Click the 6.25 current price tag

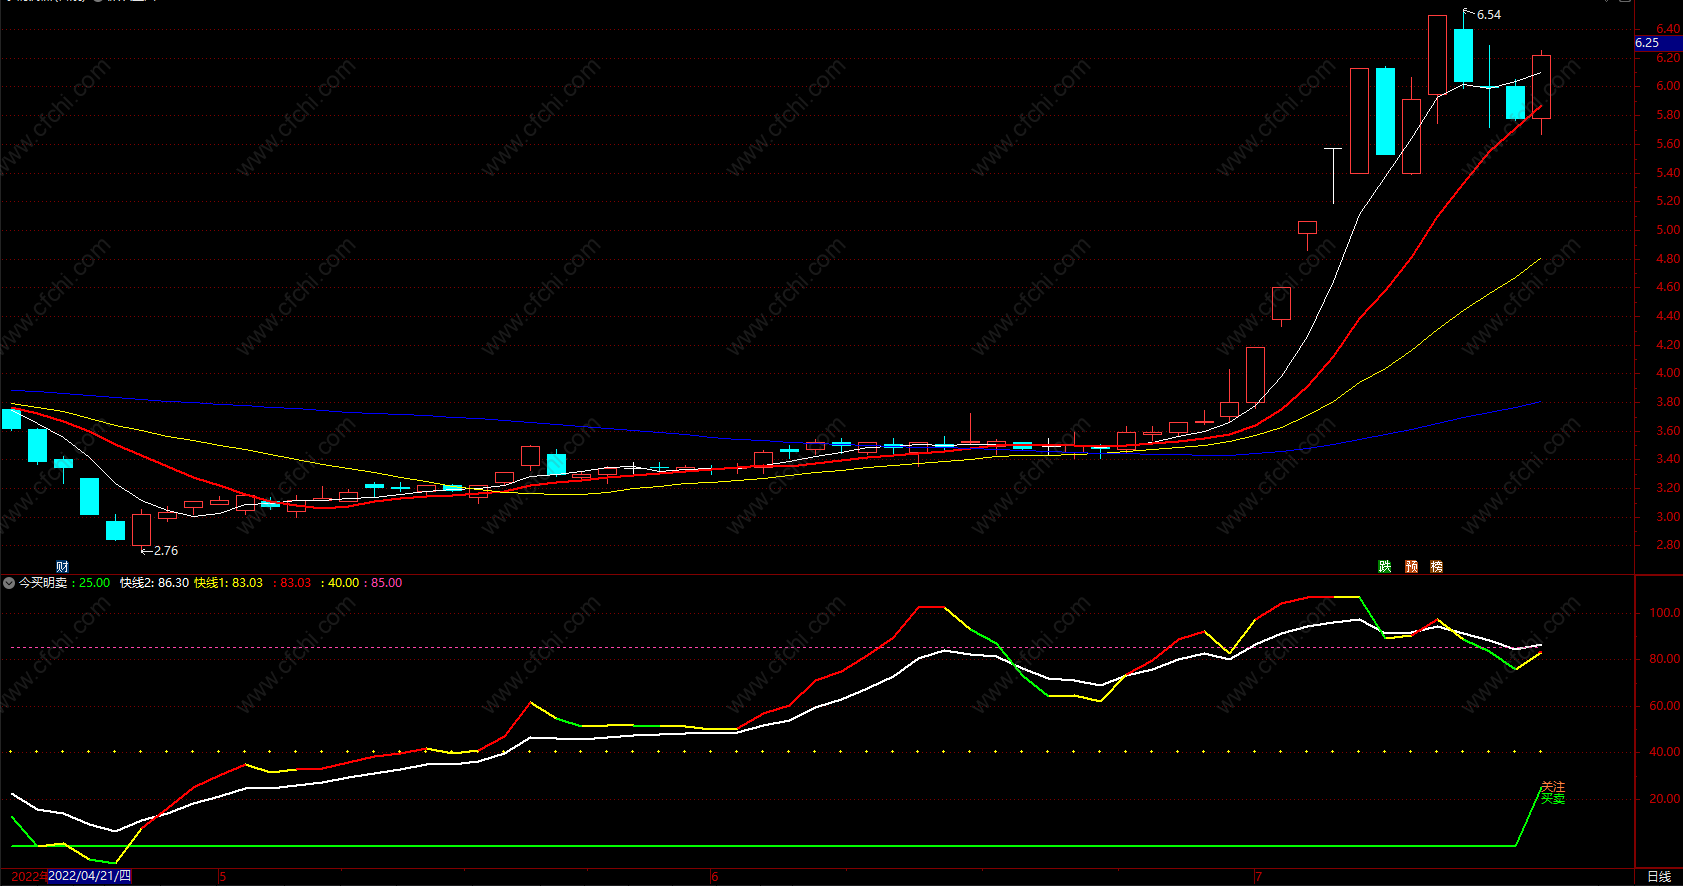1658,43
